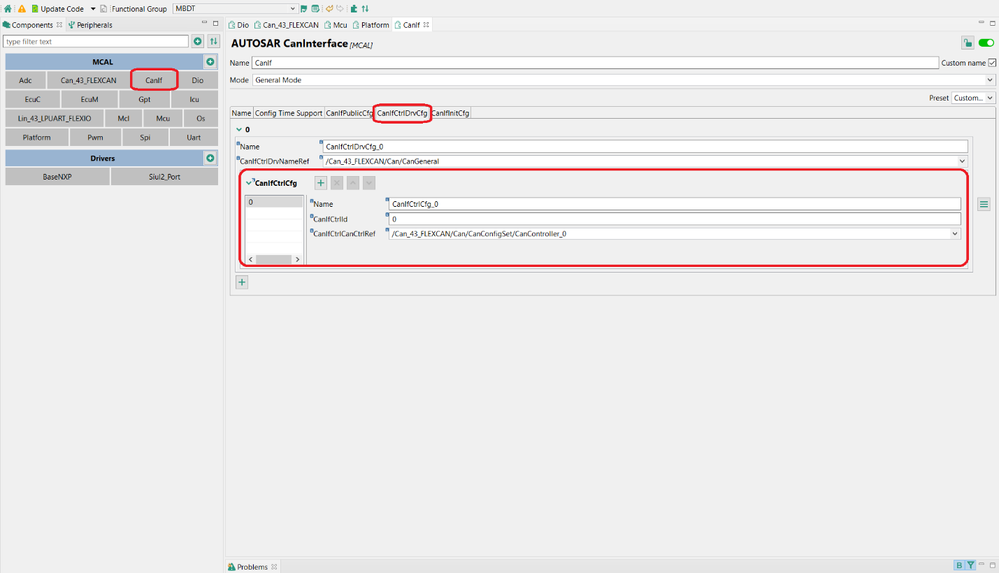Viewport: 999px width, 573px height.
Task: Select the Spi component
Action: pos(145,138)
